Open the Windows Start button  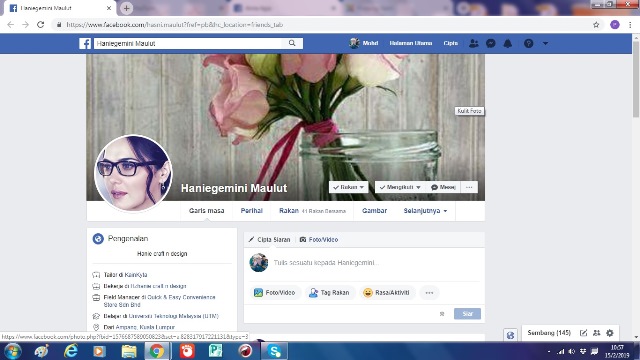pyautogui.click(x=12, y=351)
